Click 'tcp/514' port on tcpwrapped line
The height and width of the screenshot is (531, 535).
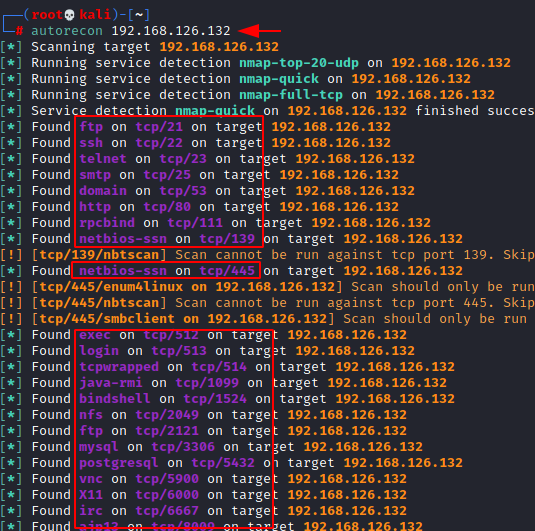coord(219,367)
